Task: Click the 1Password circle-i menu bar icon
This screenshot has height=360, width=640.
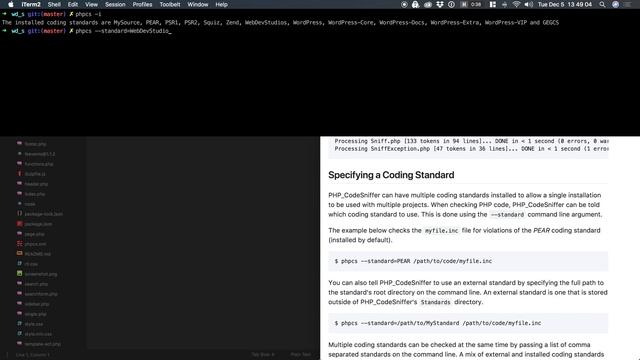Action: 451,4
